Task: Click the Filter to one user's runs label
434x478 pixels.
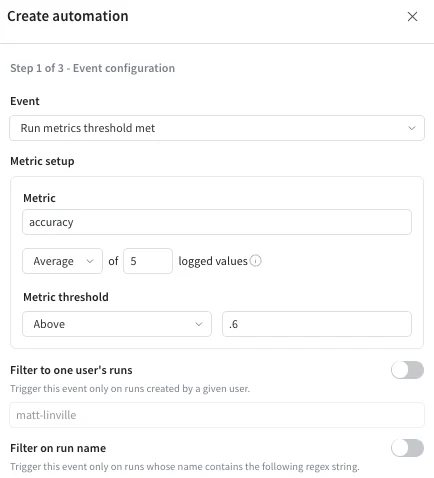Action: [x=71, y=370]
